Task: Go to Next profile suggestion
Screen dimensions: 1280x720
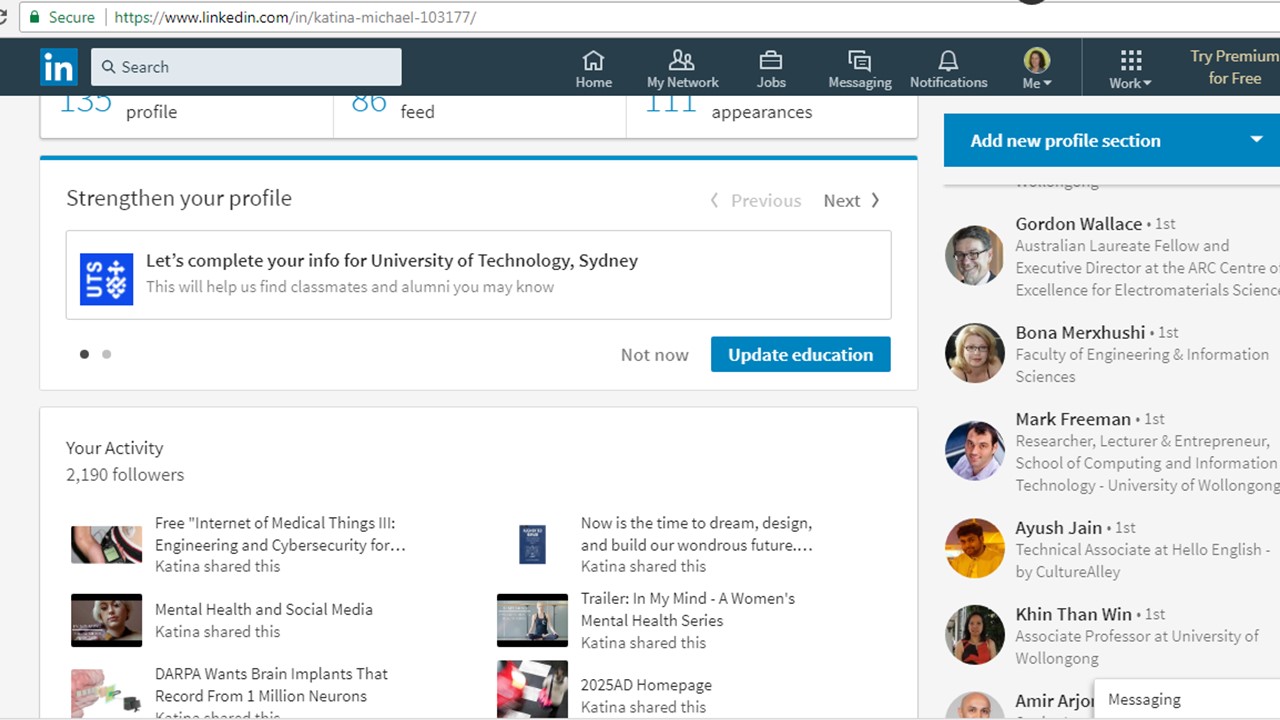Action: point(852,200)
